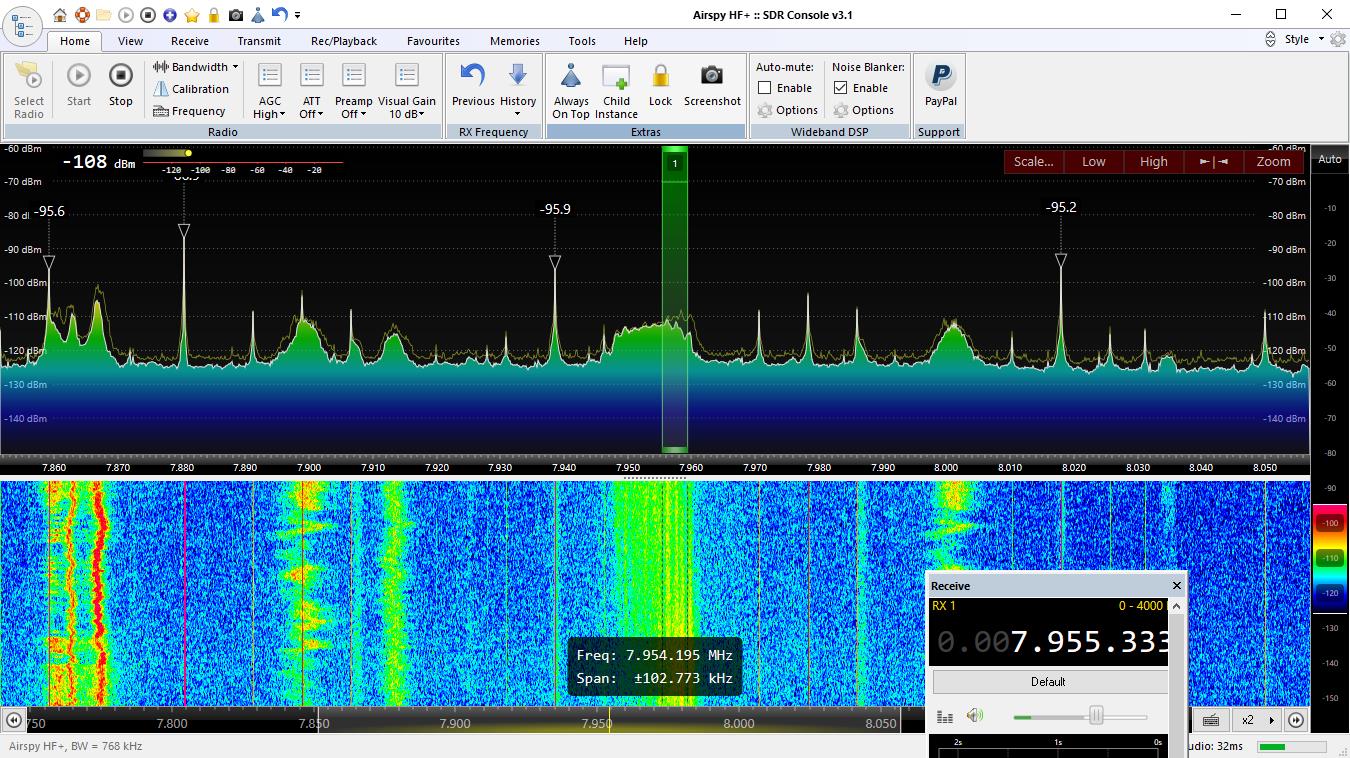Click the undo arrow icon in title bar
Viewport: 1350px width, 758px height.
pos(279,15)
